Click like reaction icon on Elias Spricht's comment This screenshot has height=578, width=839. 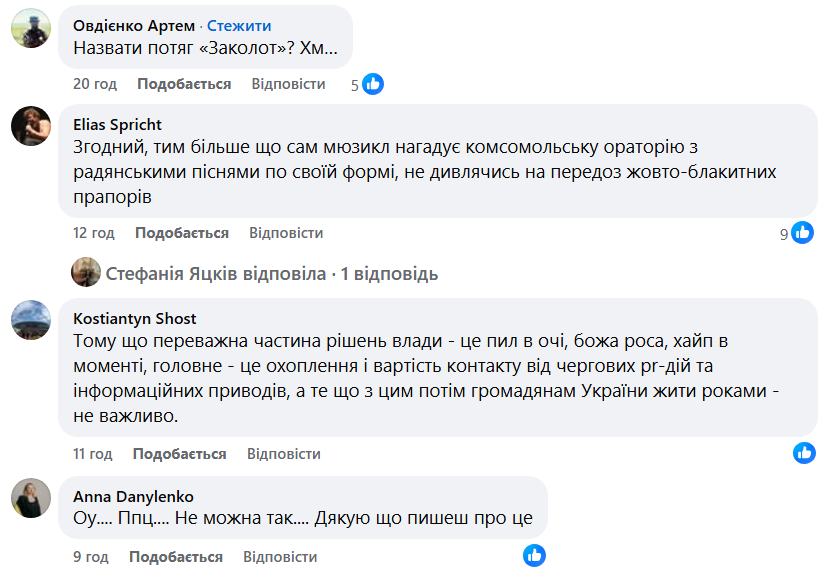(803, 233)
